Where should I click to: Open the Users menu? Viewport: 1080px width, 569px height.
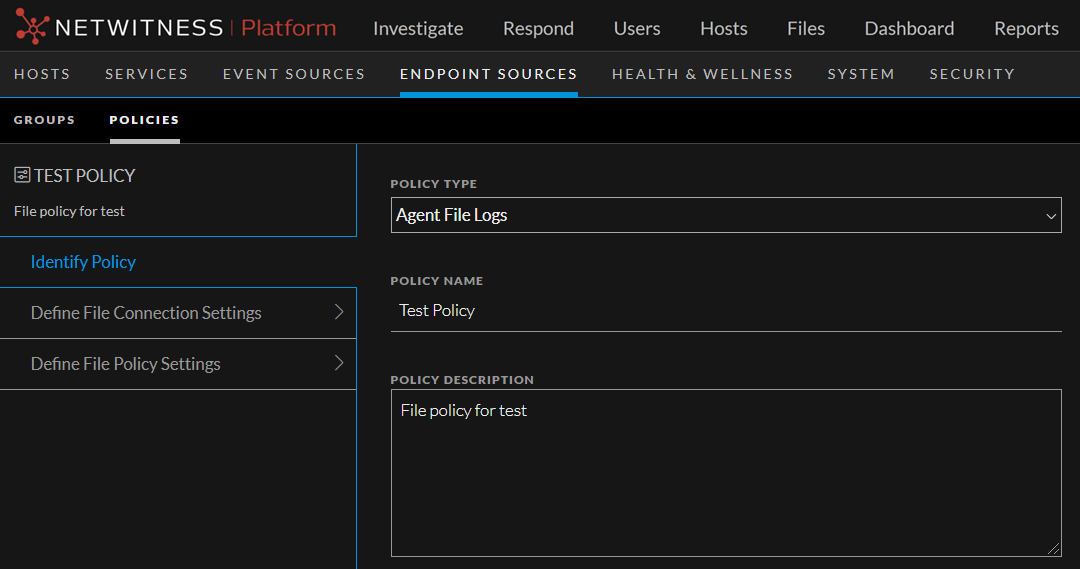pos(636,28)
